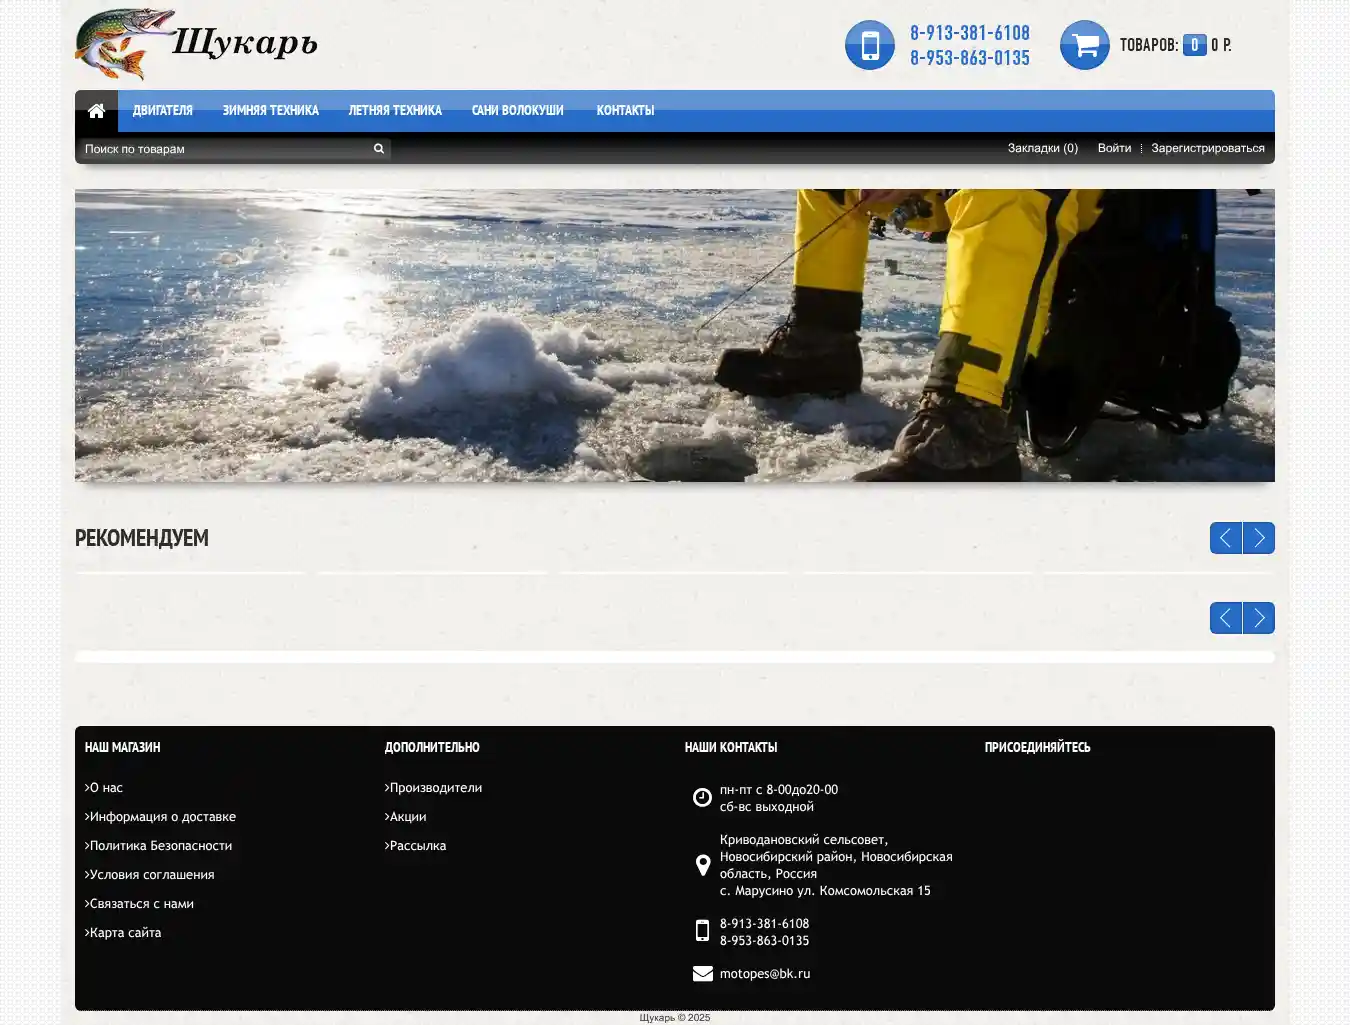Open Информация о доставке footer link
This screenshot has width=1350, height=1025.
tap(163, 817)
